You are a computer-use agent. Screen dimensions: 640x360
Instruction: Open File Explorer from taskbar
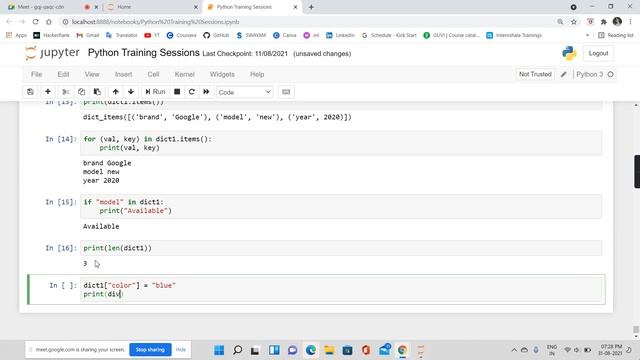(x=329, y=350)
